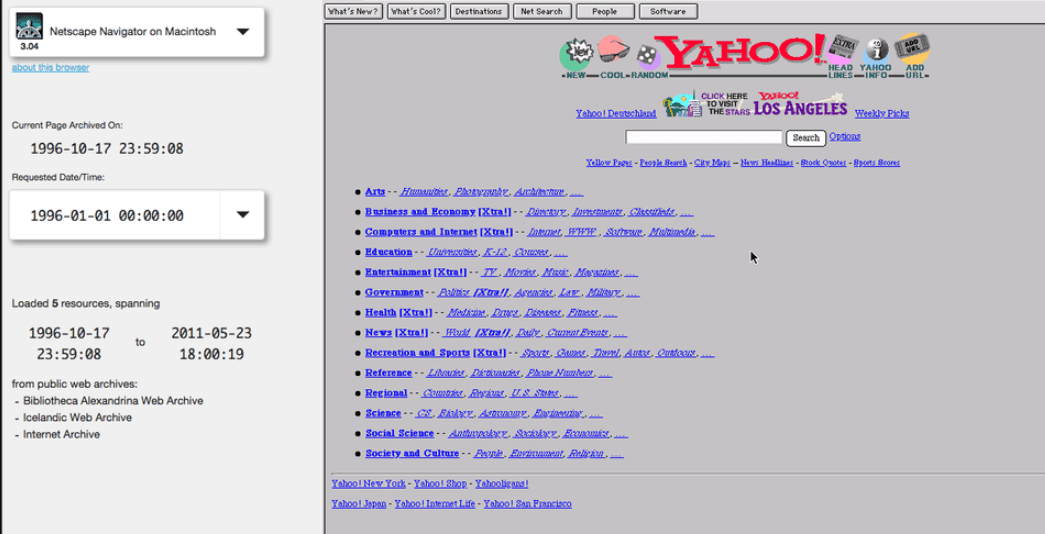
Task: Open the Health category link
Action: point(381,313)
